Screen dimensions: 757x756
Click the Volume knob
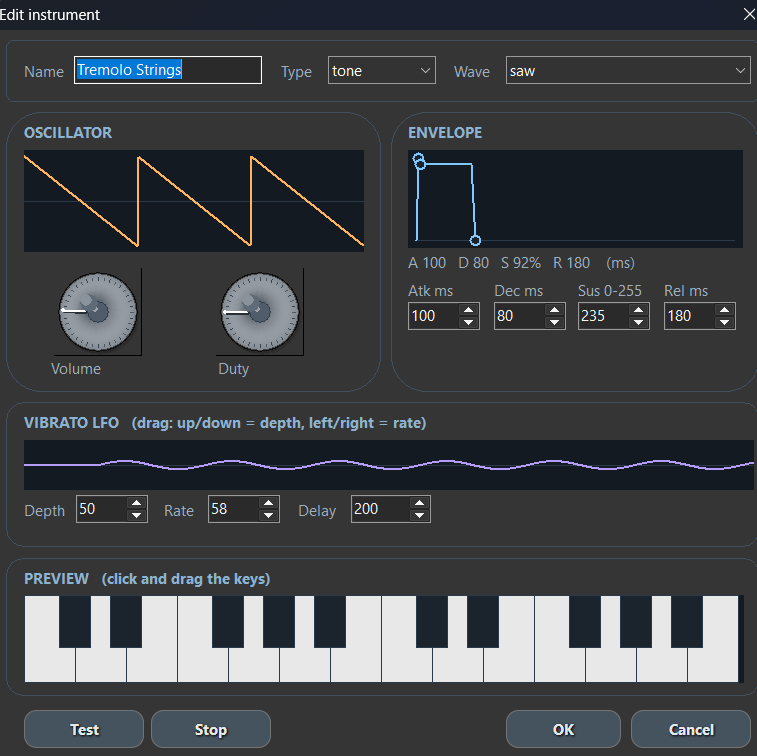click(98, 311)
